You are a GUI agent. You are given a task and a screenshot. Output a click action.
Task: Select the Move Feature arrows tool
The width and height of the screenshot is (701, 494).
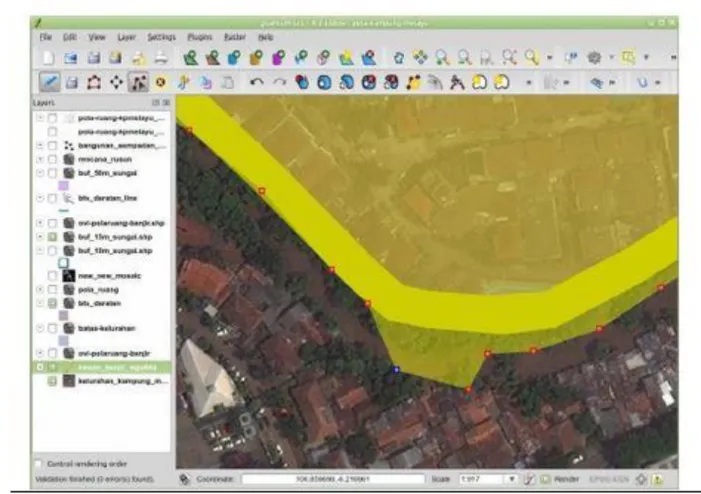[116, 83]
